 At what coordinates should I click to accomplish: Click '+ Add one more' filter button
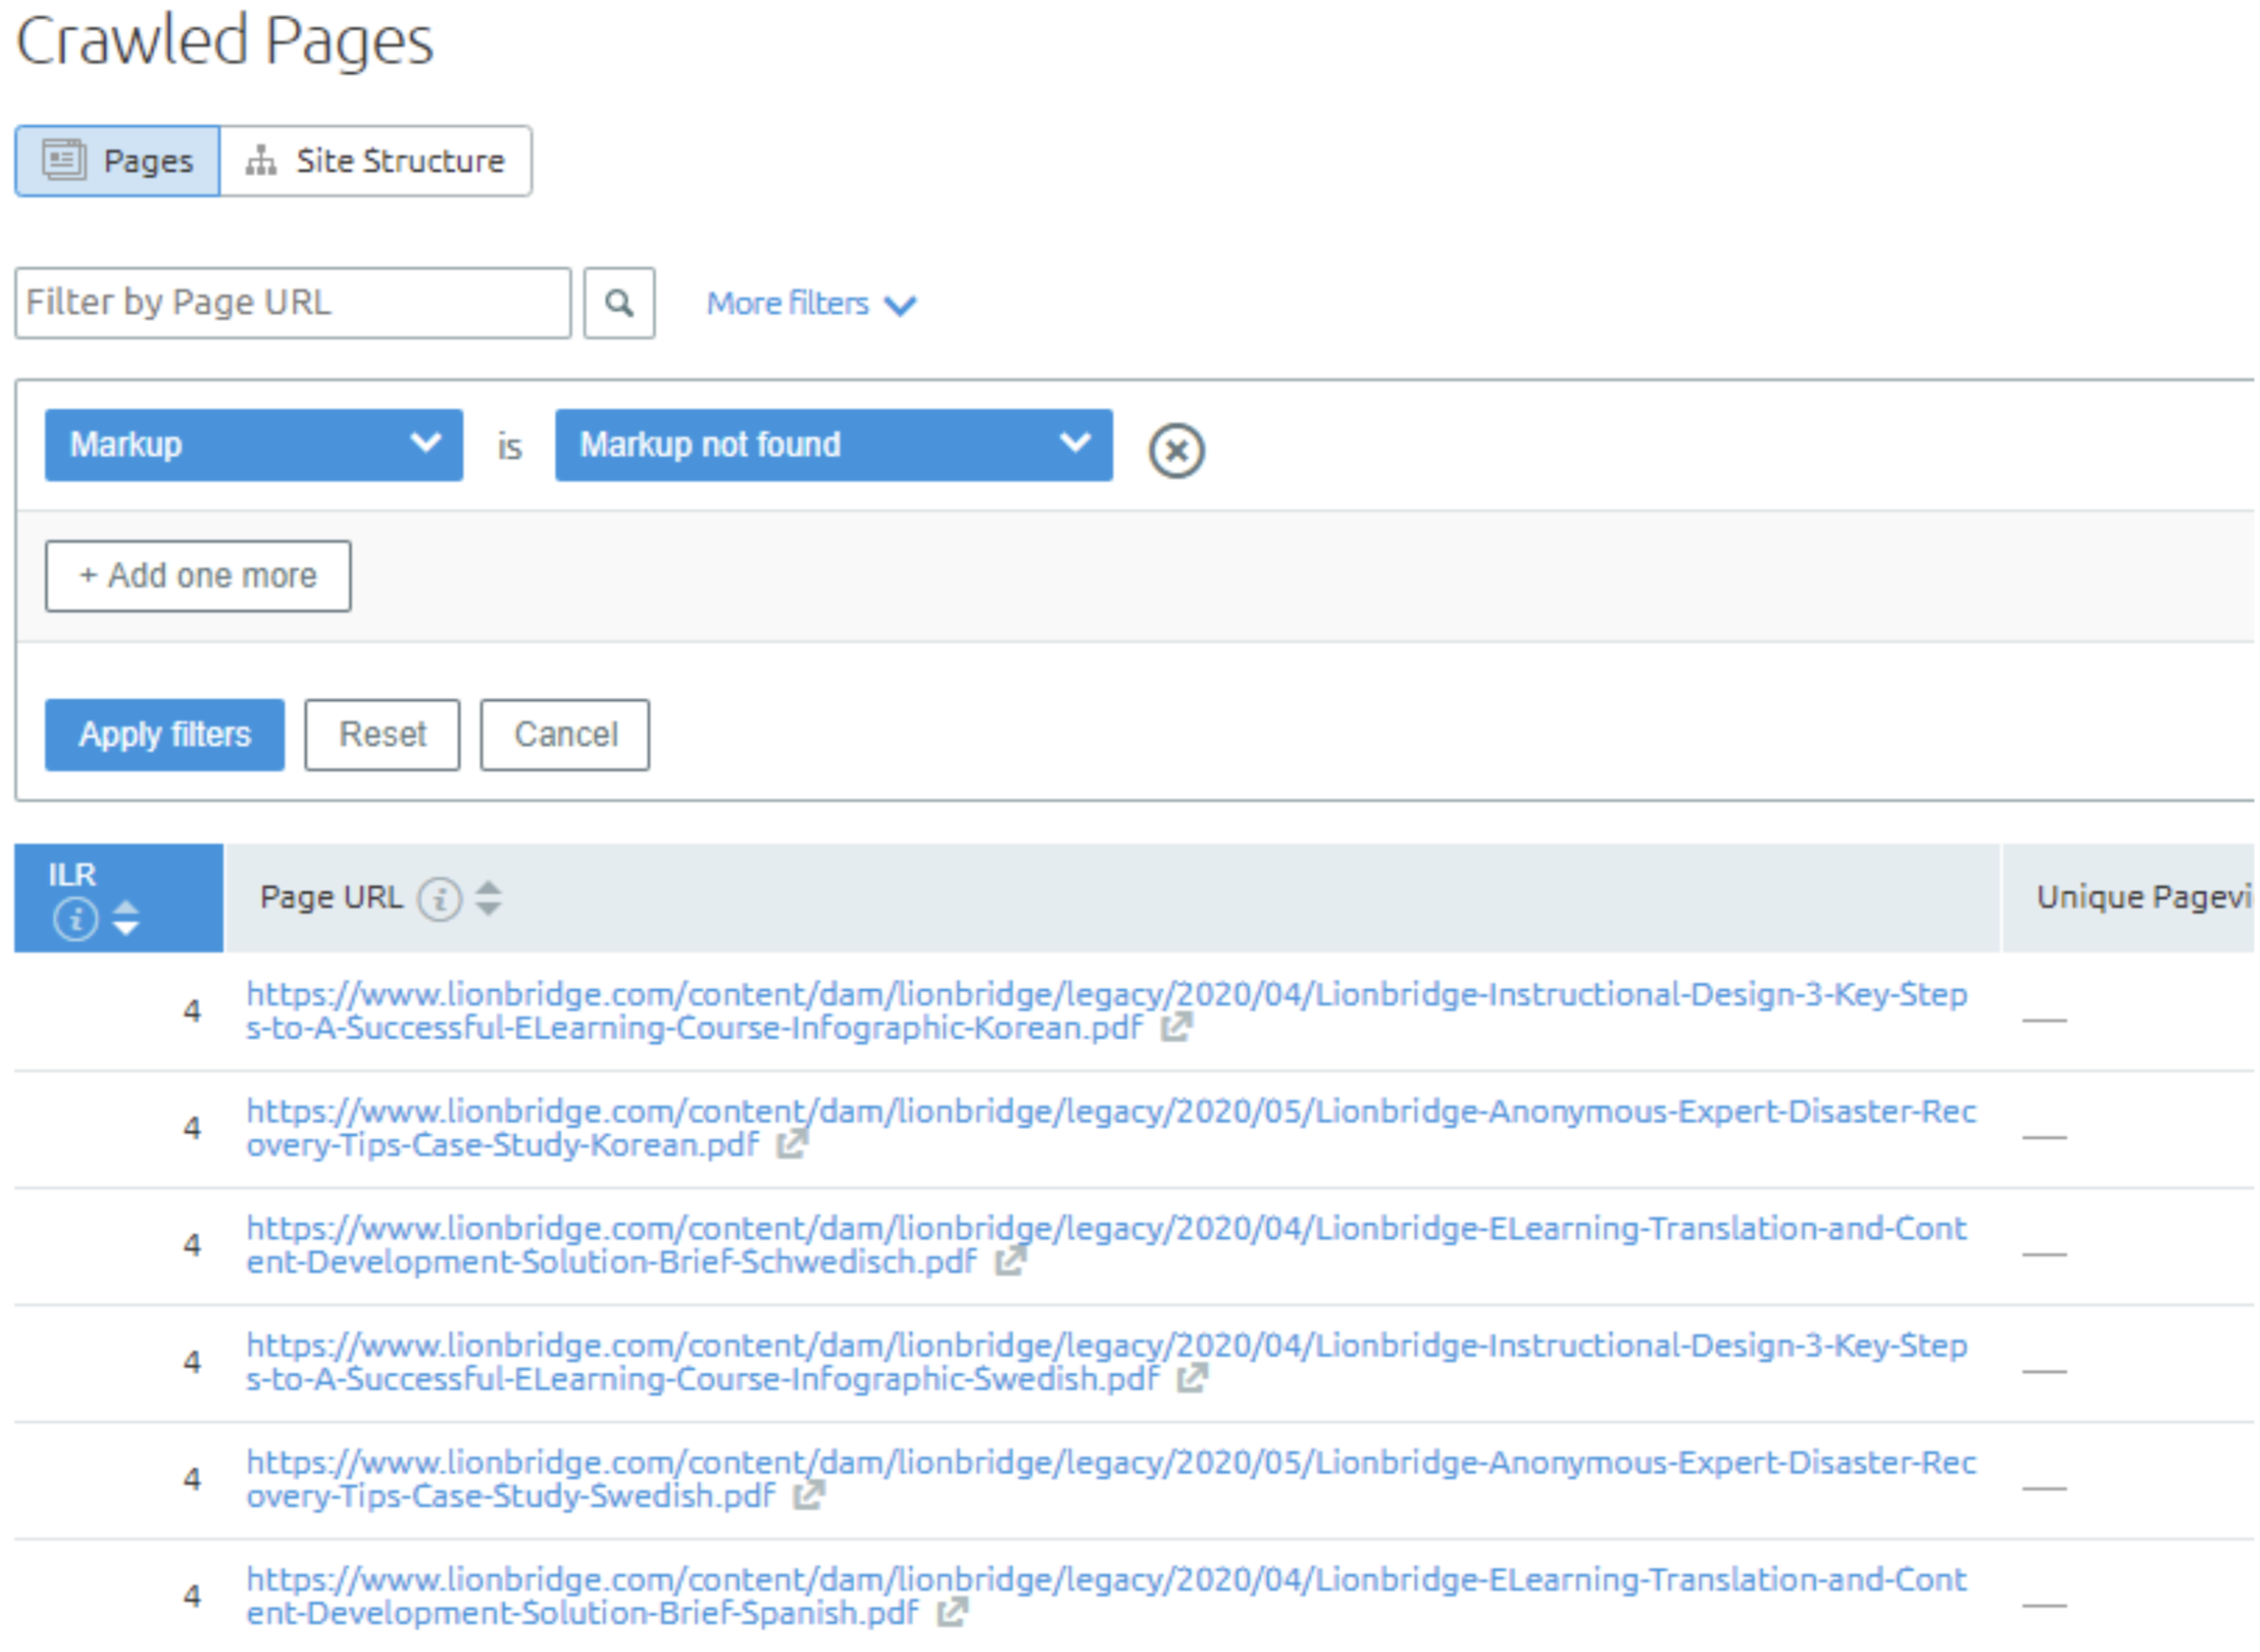[198, 576]
